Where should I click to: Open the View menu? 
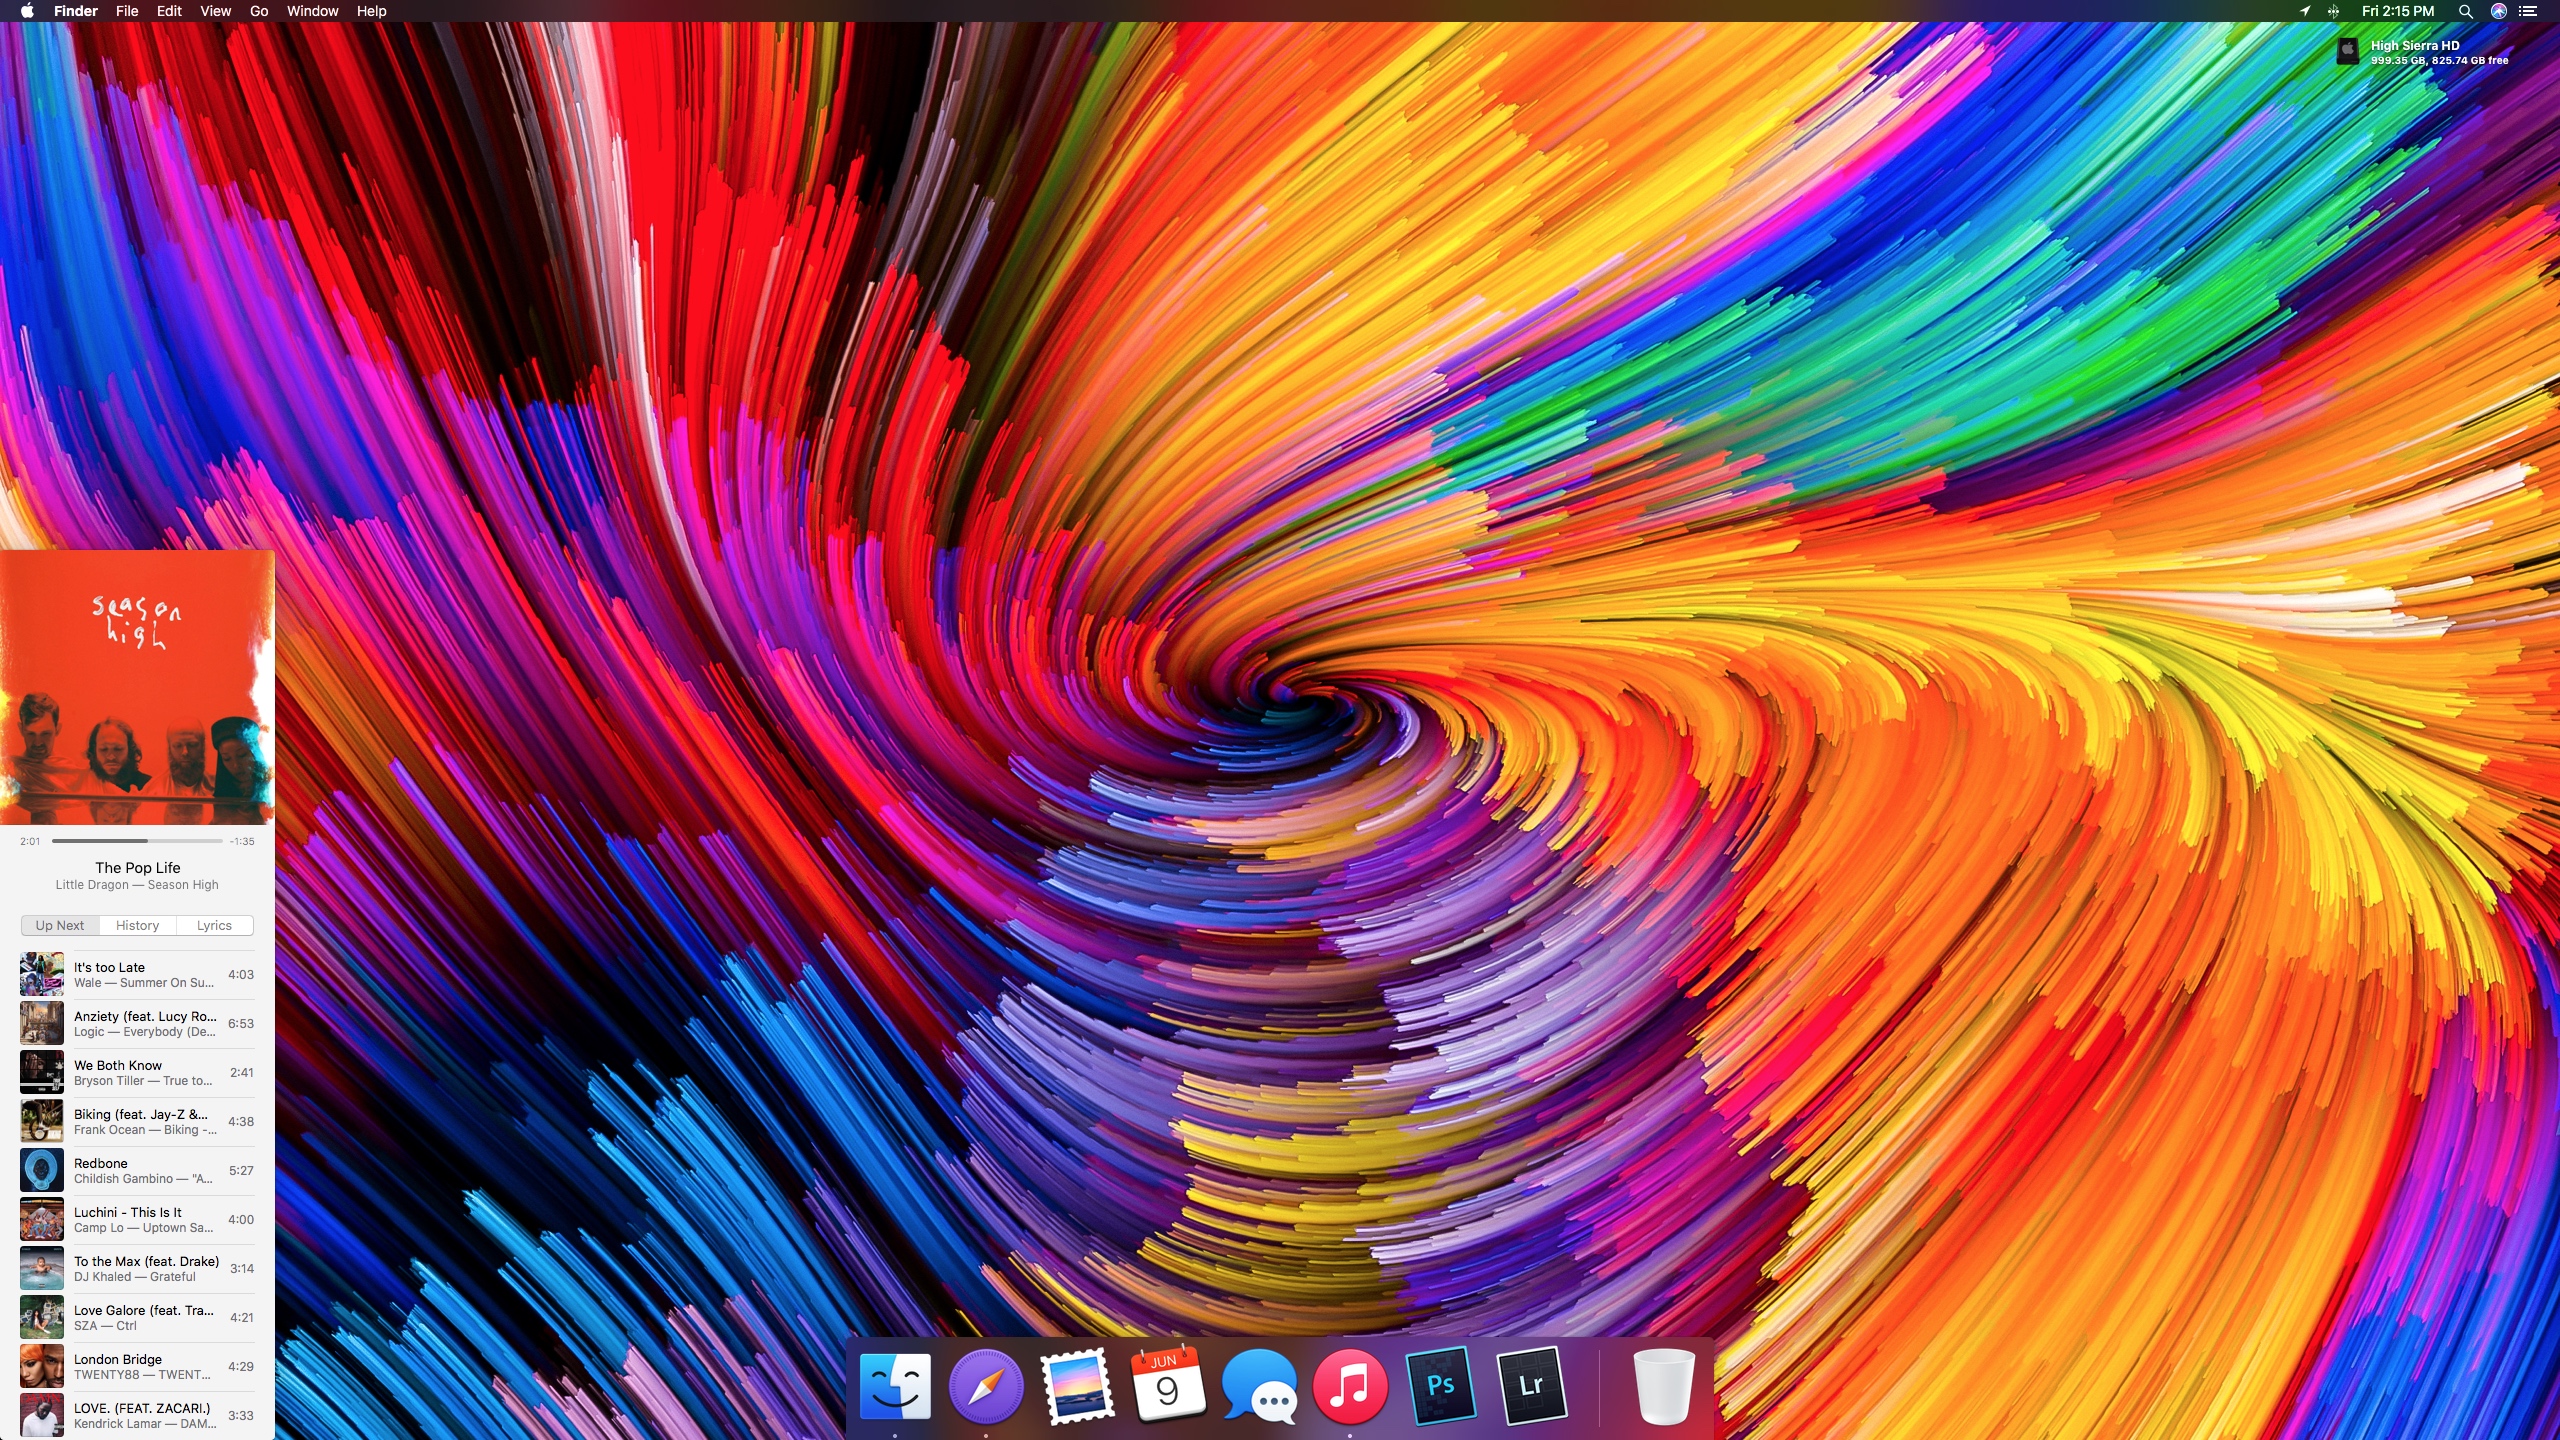pos(215,11)
